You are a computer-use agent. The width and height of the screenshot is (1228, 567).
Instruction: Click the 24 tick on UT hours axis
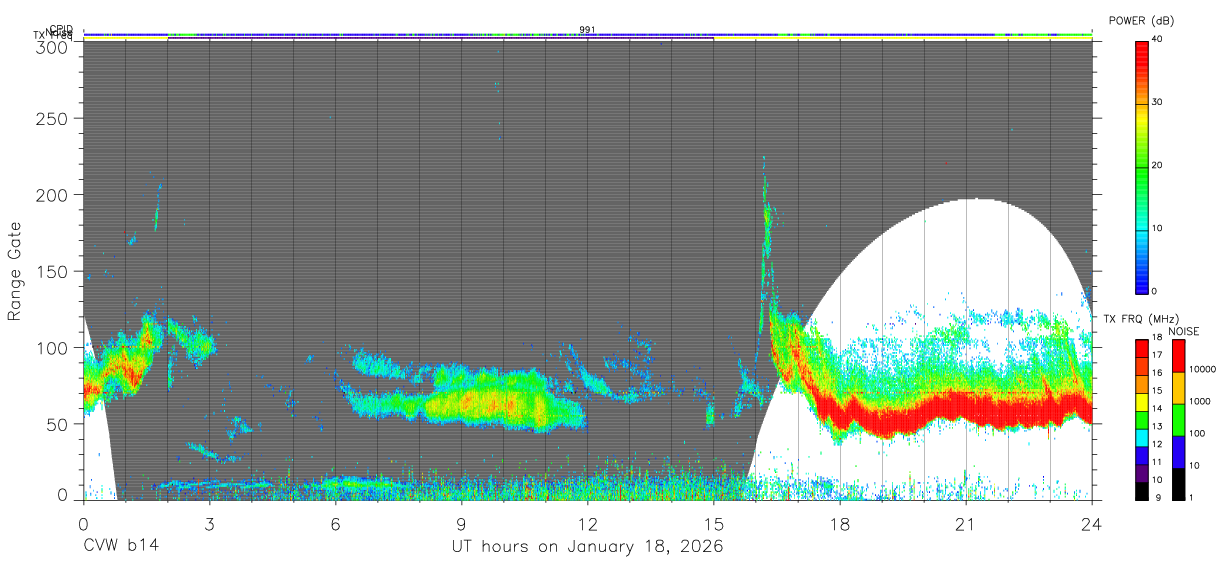pyautogui.click(x=1091, y=523)
